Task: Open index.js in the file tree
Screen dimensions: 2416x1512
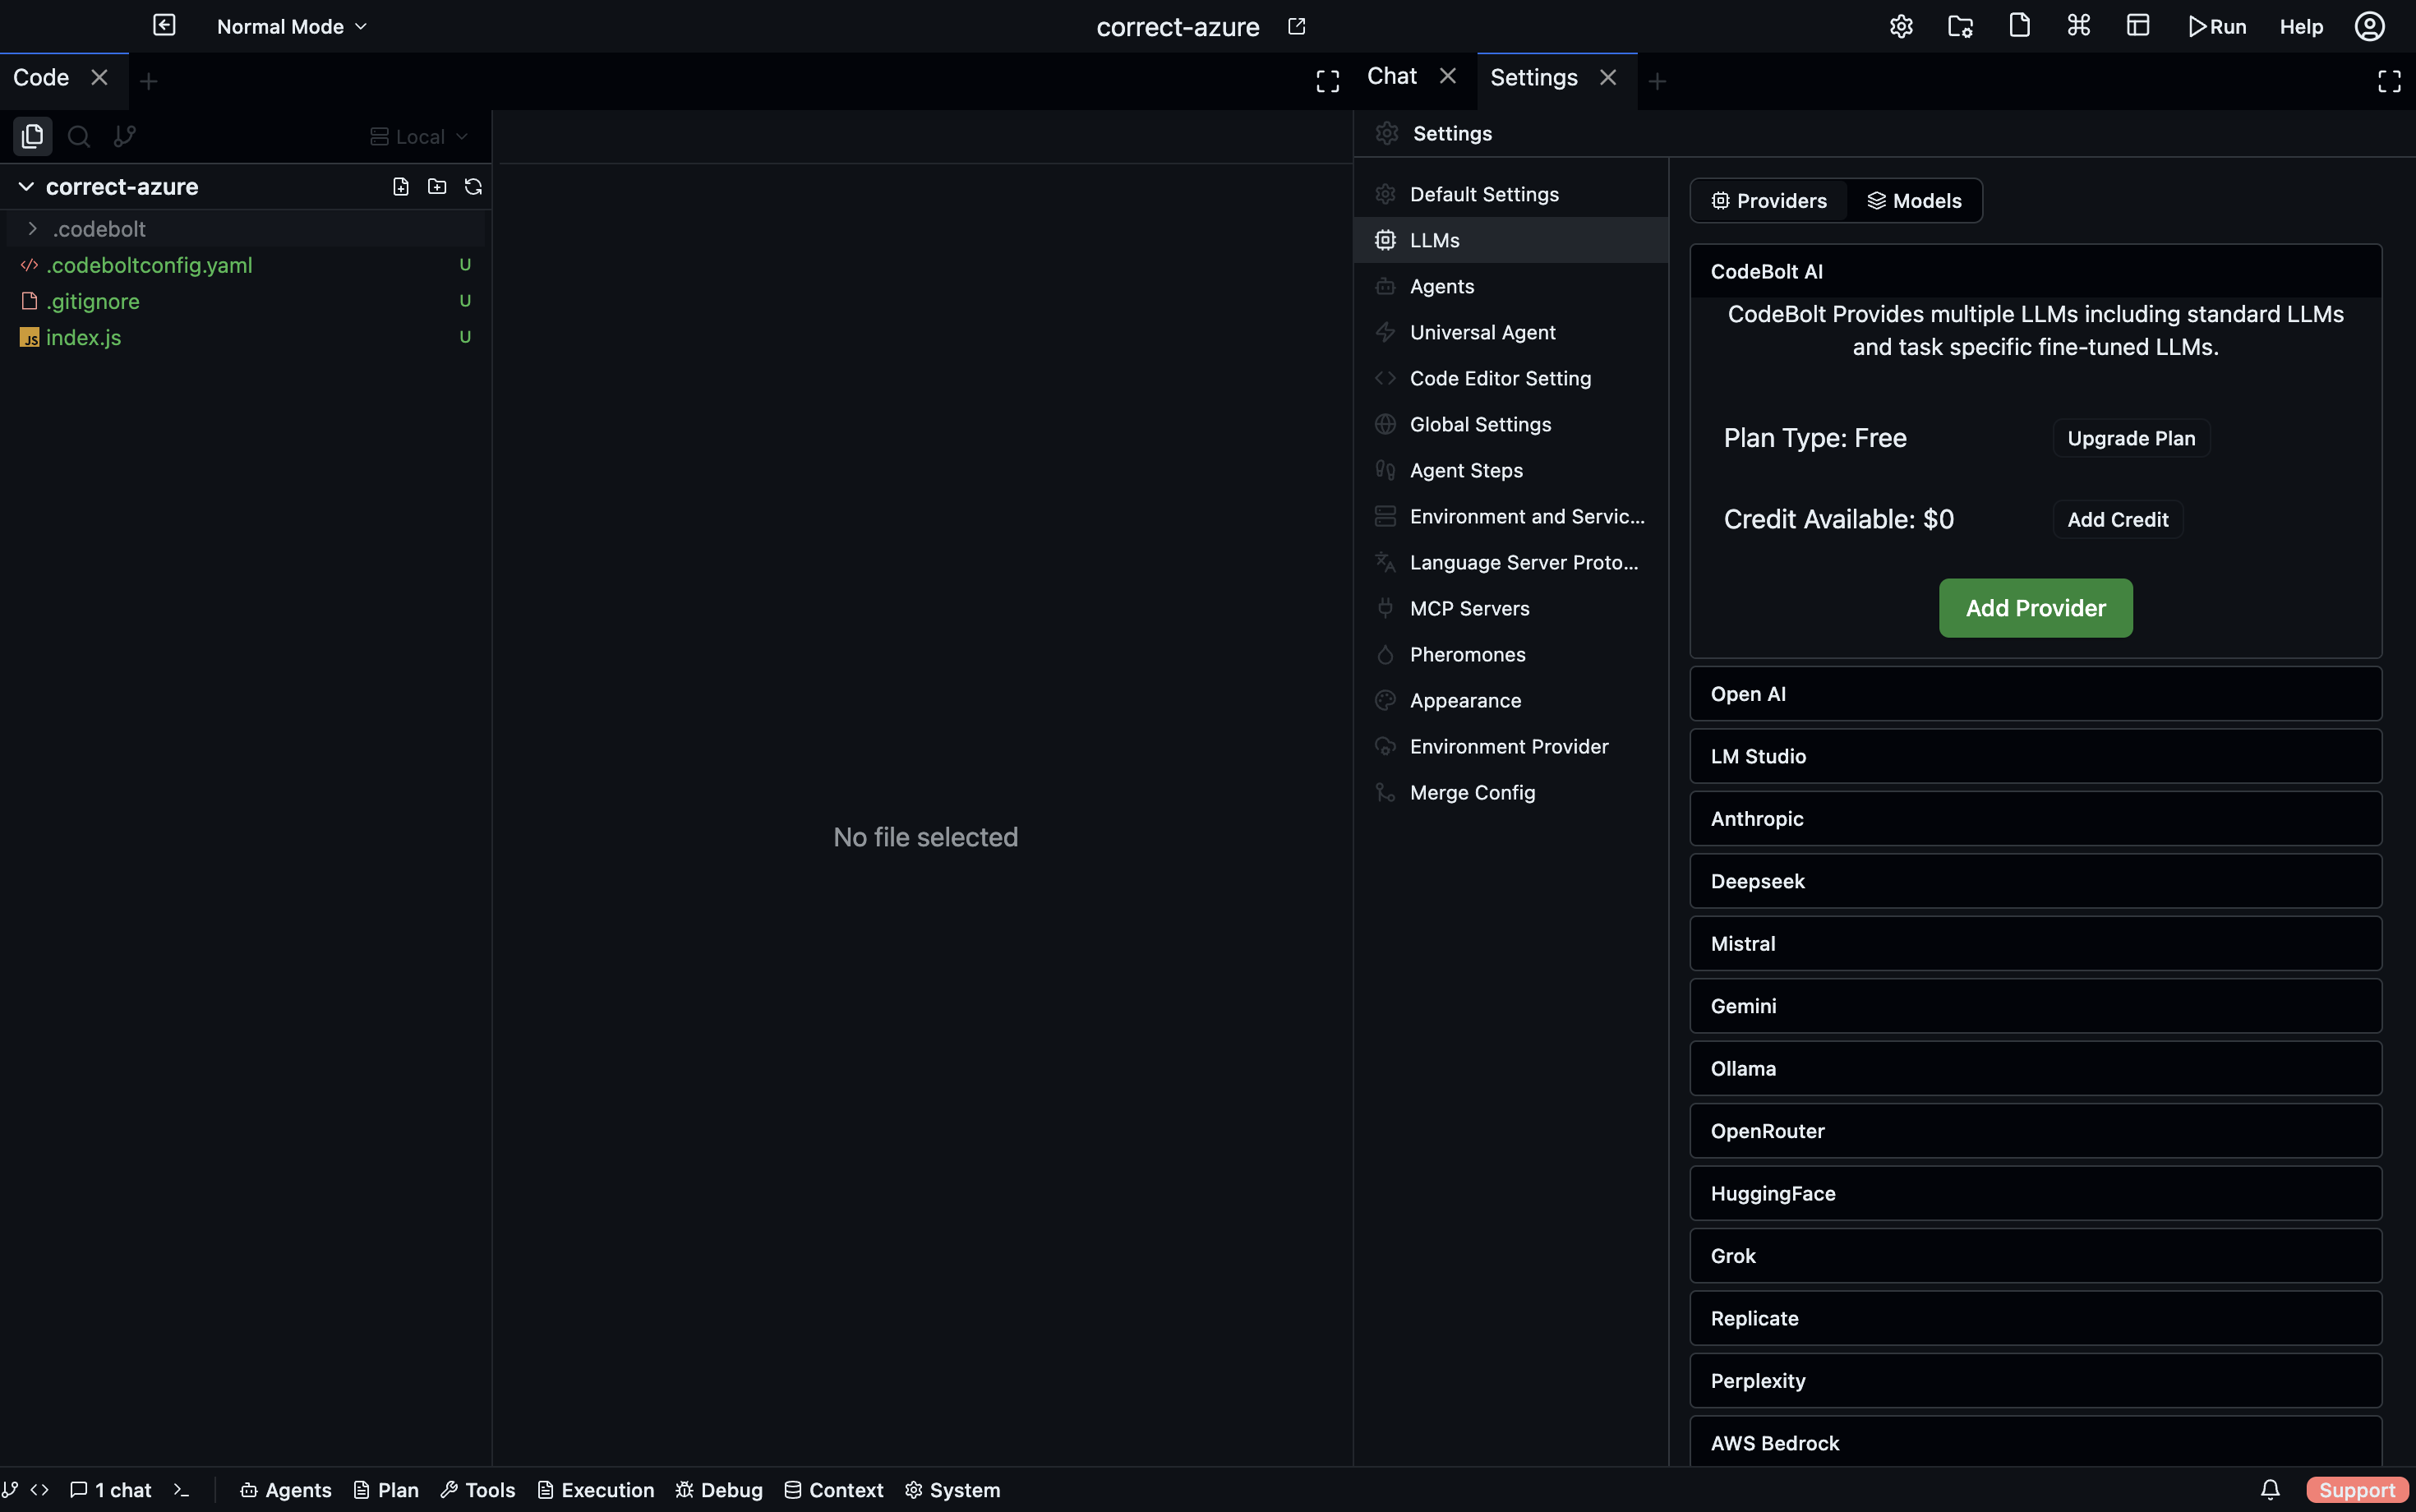Action: point(84,338)
